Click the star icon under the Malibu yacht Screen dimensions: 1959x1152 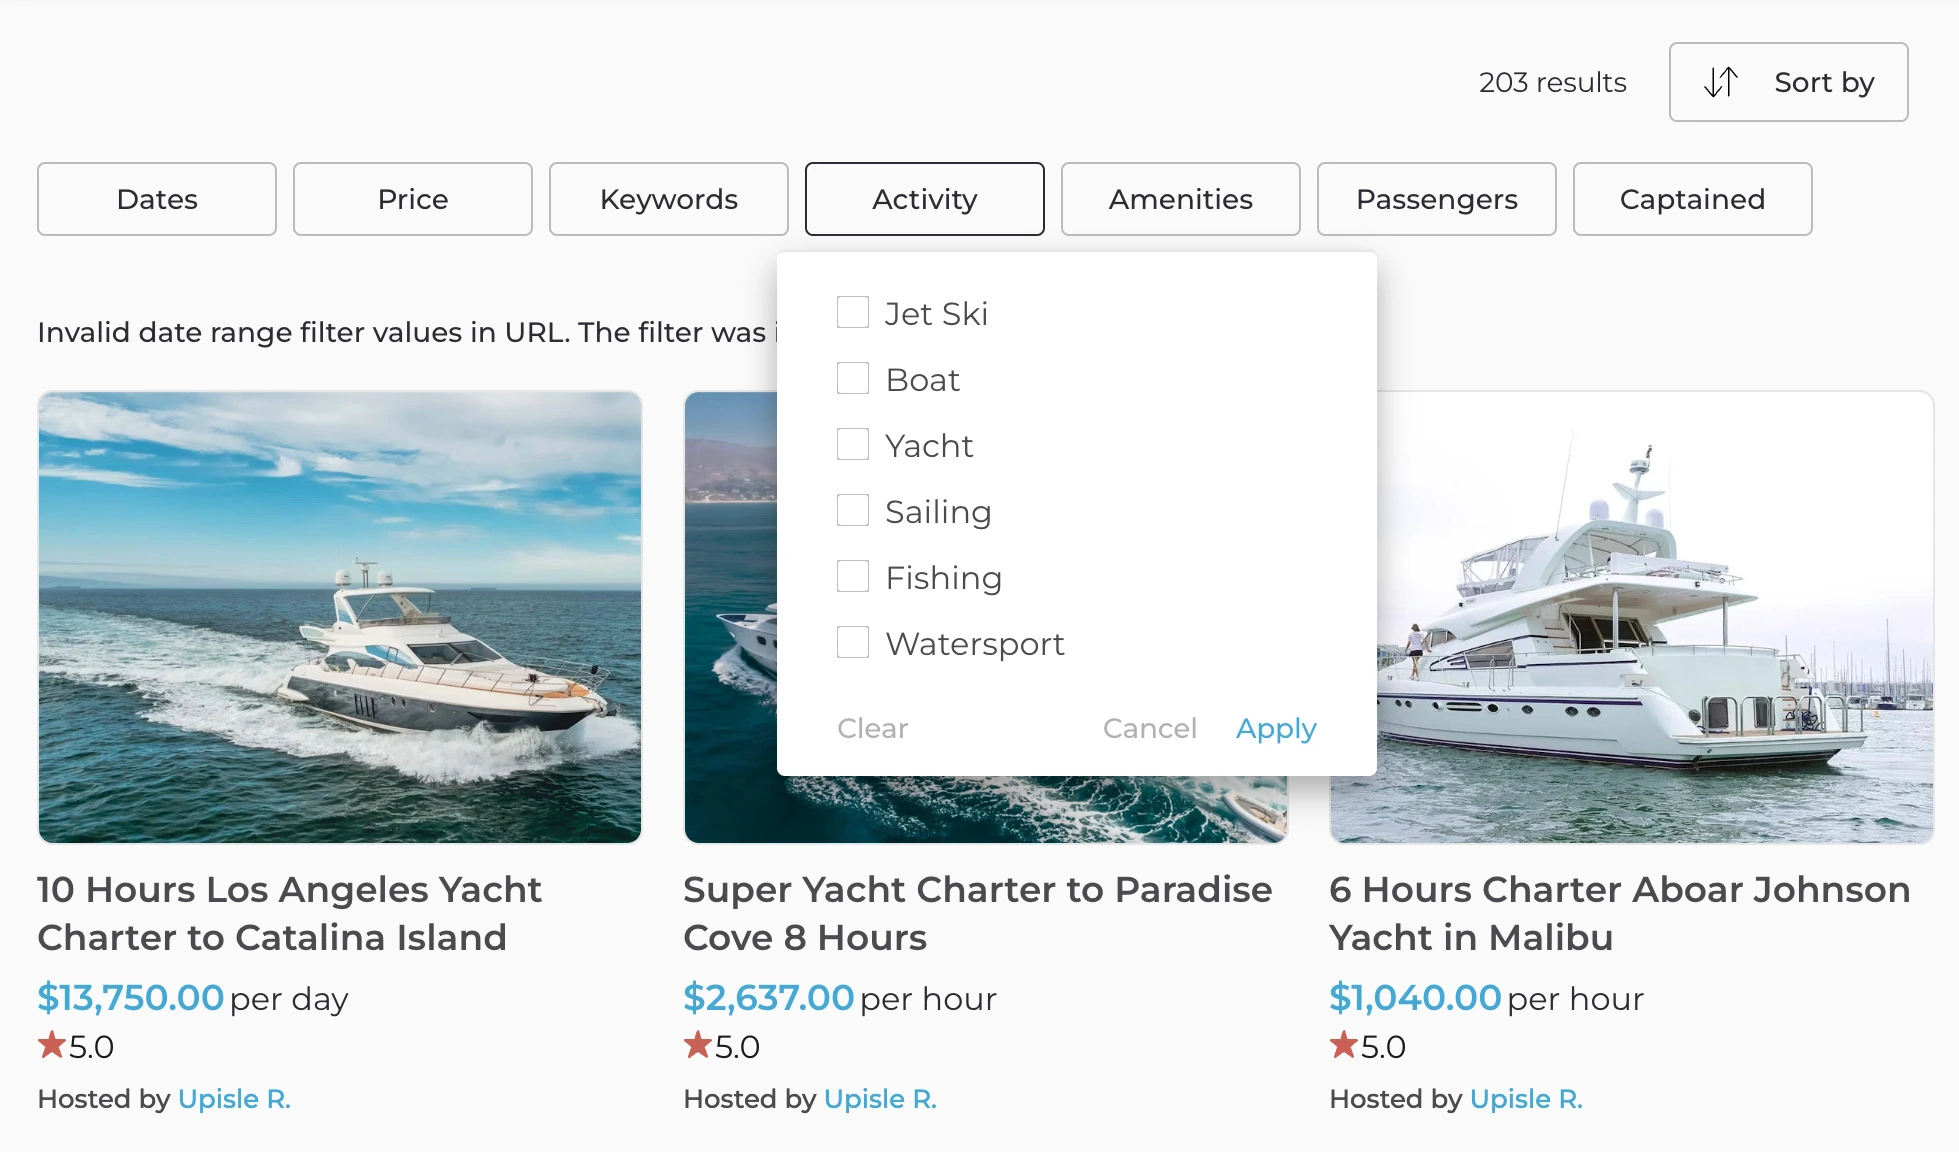[x=1342, y=1046]
